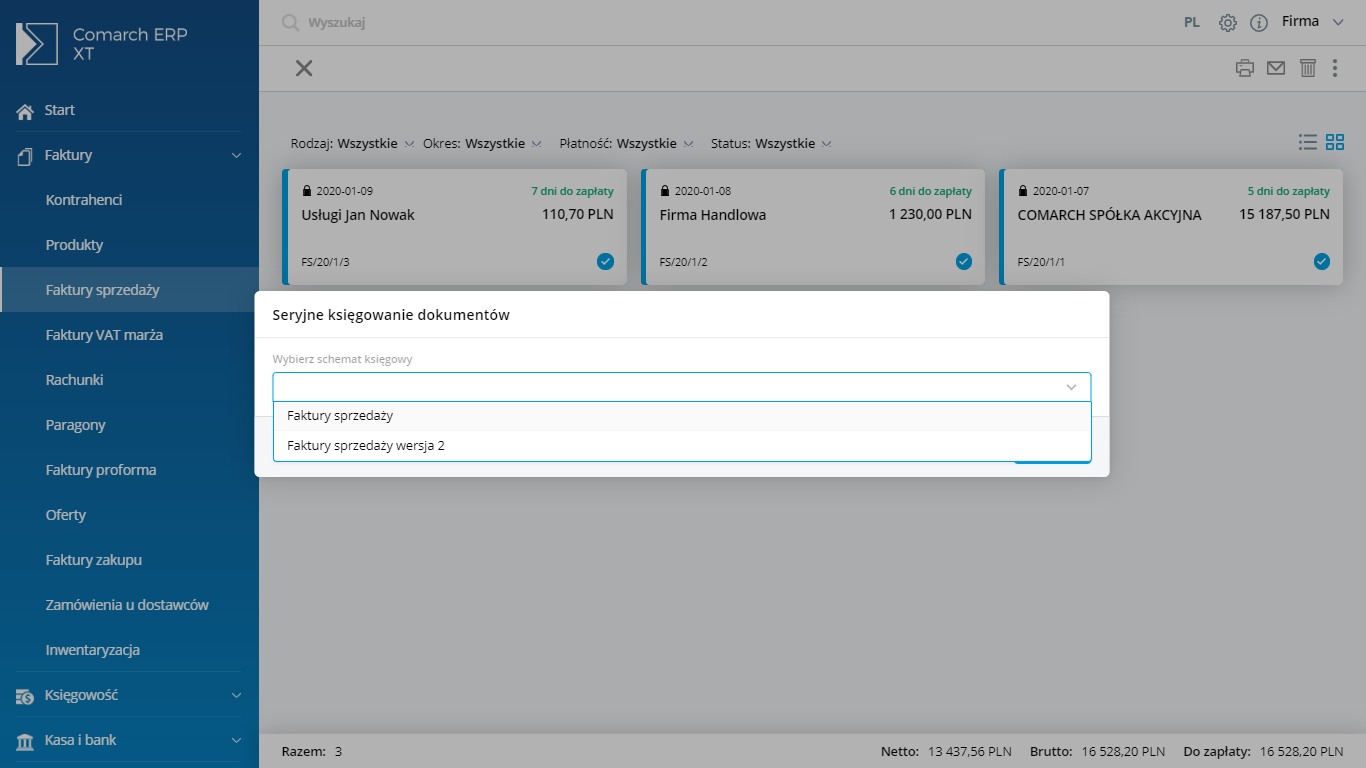Click the Księgowość coins icon
This screenshot has height=768, width=1366.
point(25,696)
